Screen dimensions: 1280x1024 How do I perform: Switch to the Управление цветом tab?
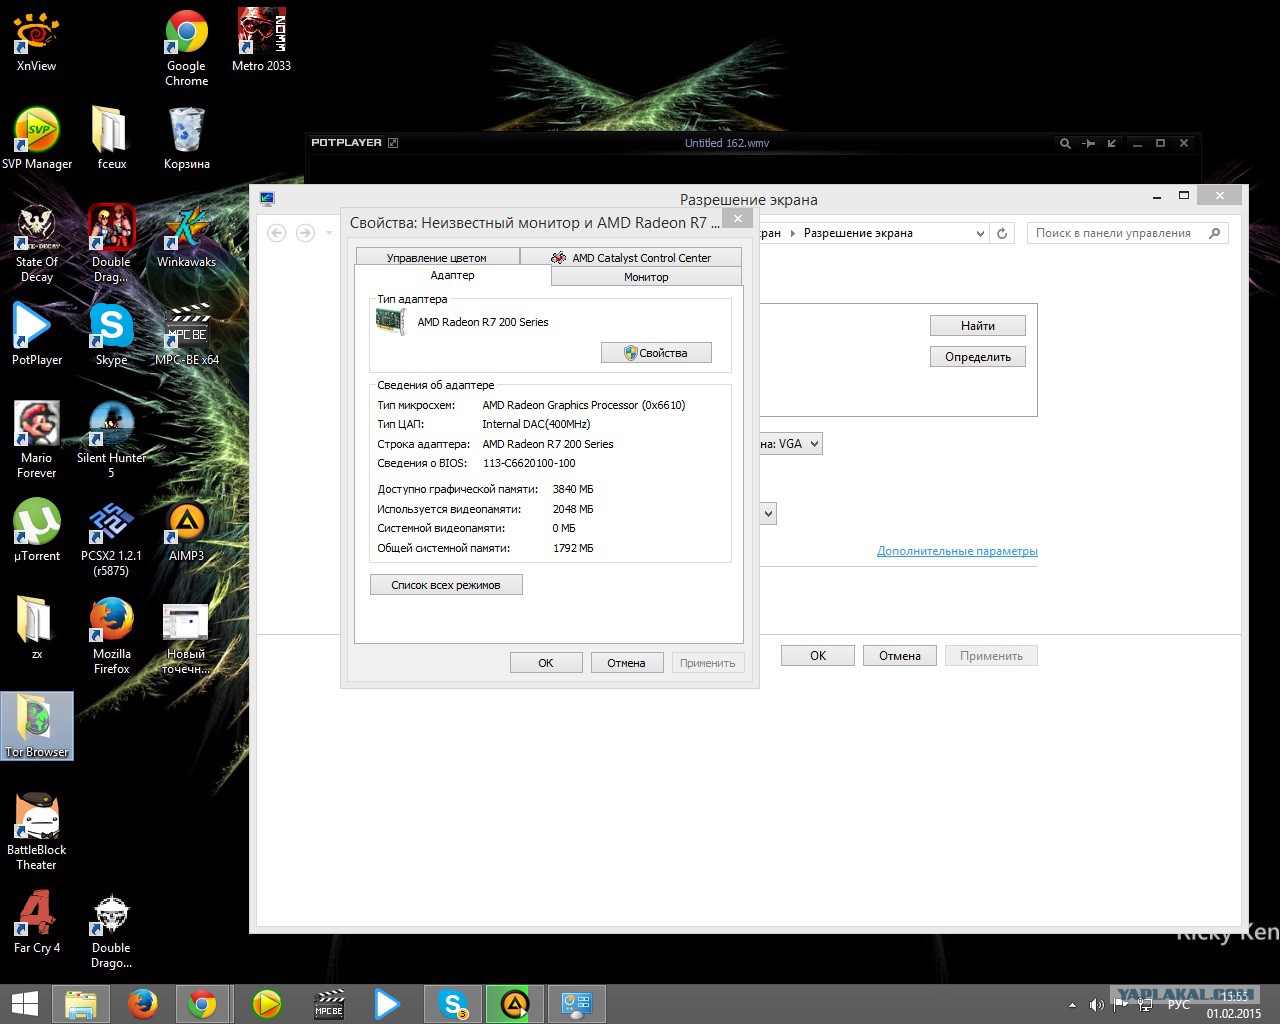point(437,257)
